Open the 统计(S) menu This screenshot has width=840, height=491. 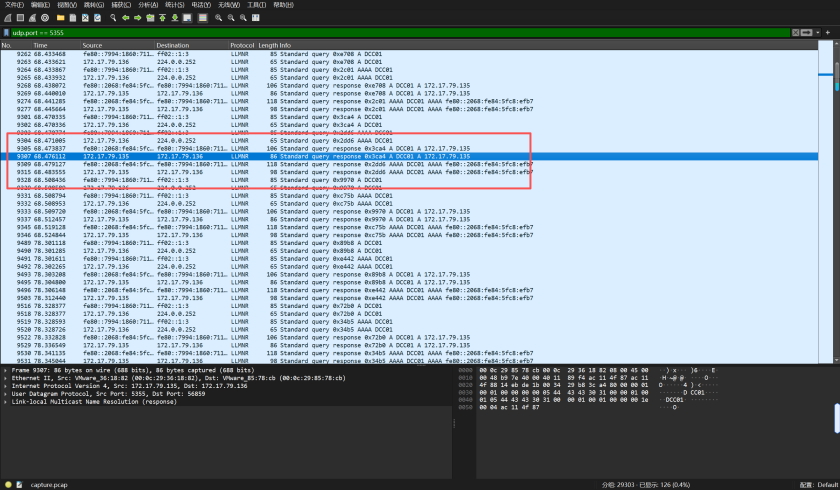point(174,5)
